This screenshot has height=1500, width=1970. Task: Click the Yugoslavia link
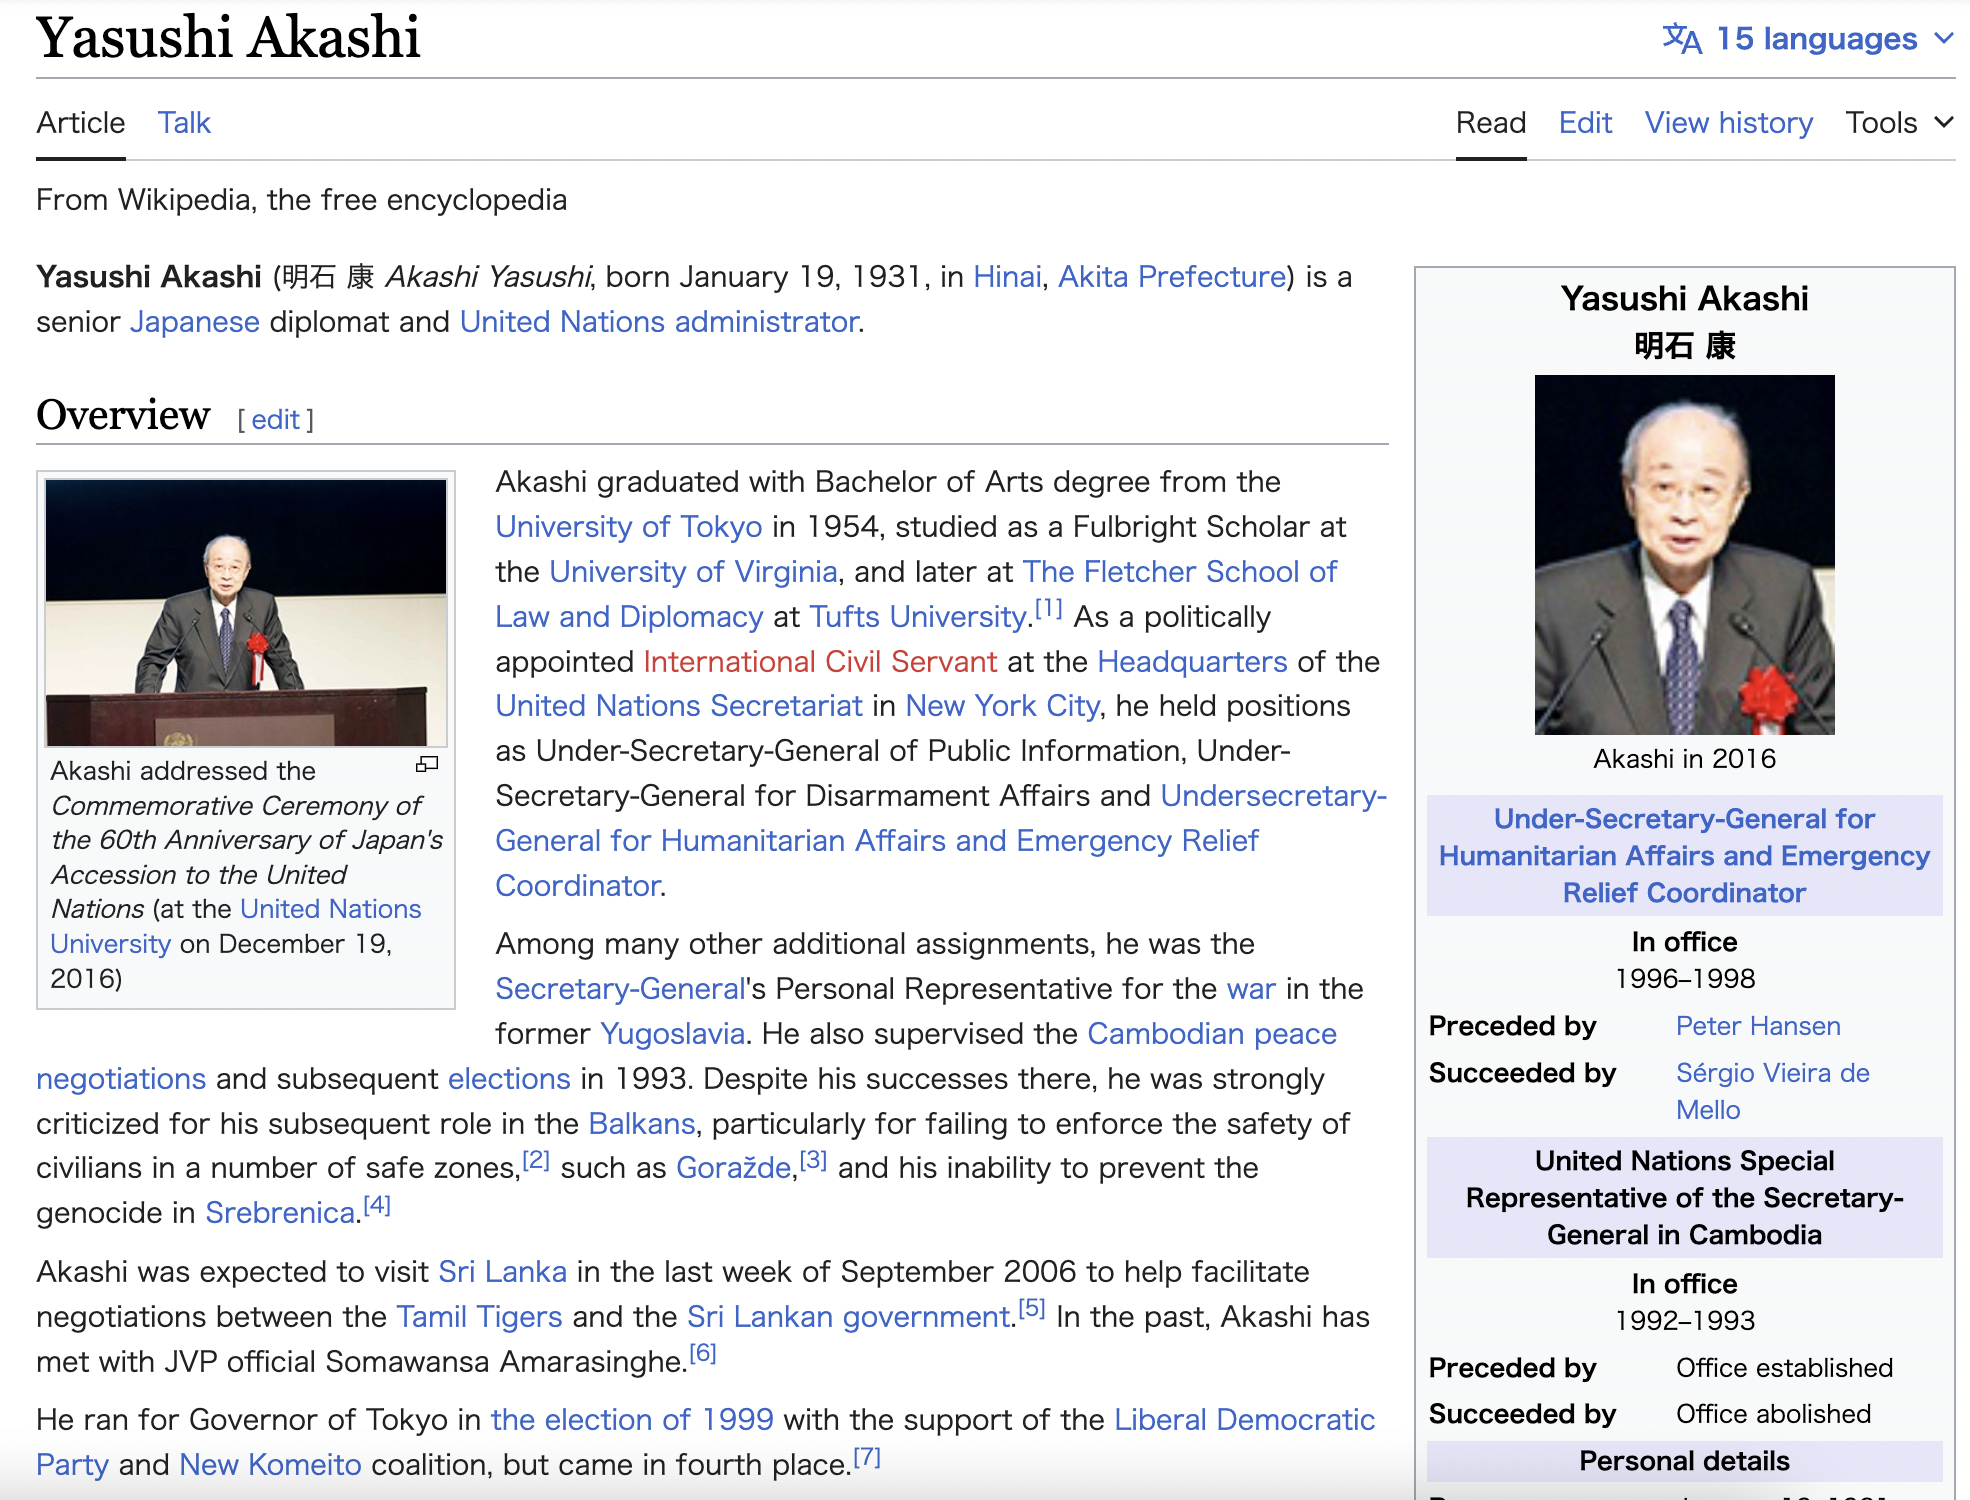[673, 1034]
